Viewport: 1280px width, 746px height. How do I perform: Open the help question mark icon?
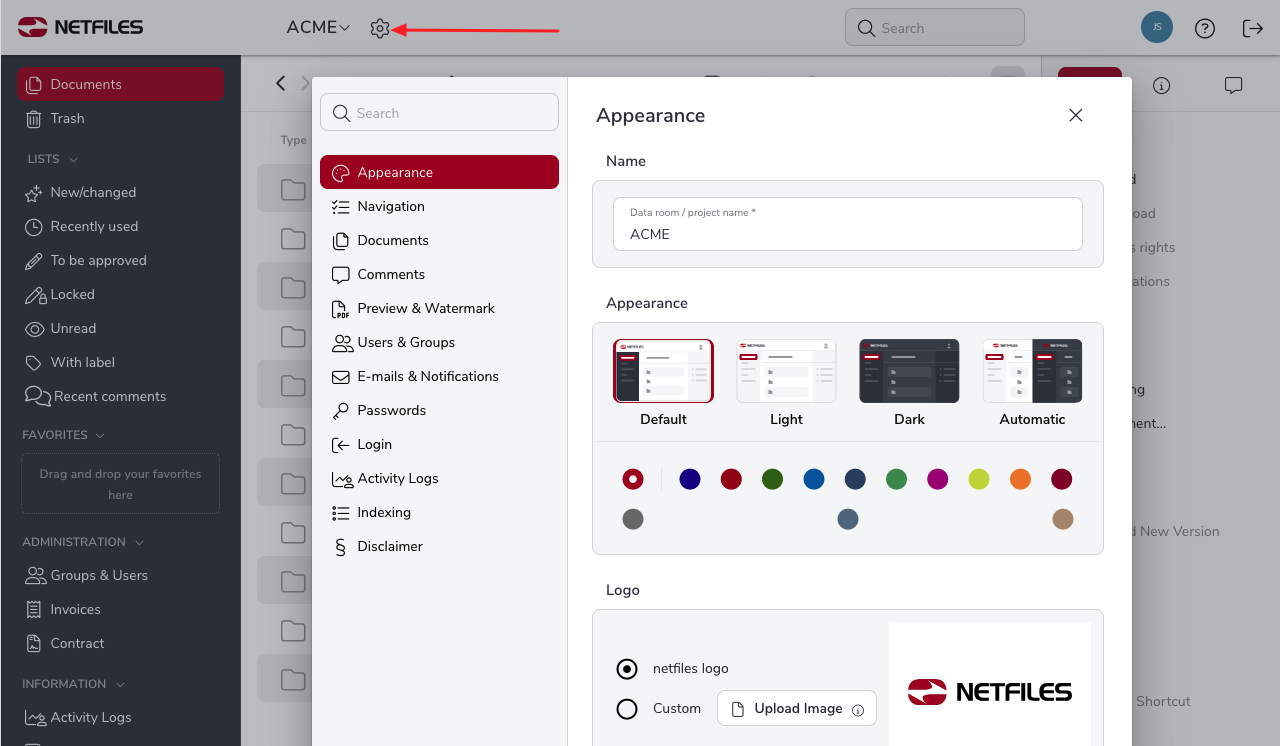coord(1205,28)
